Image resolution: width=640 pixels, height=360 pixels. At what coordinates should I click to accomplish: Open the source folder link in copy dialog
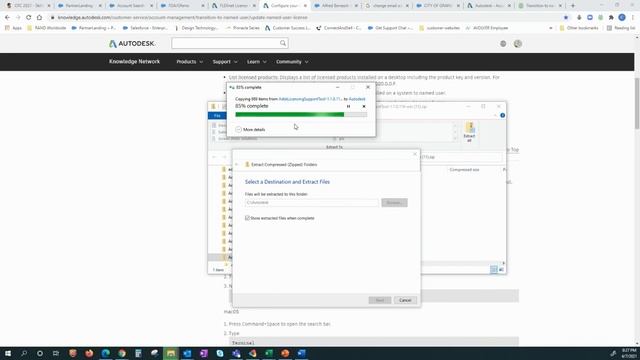tap(310, 99)
